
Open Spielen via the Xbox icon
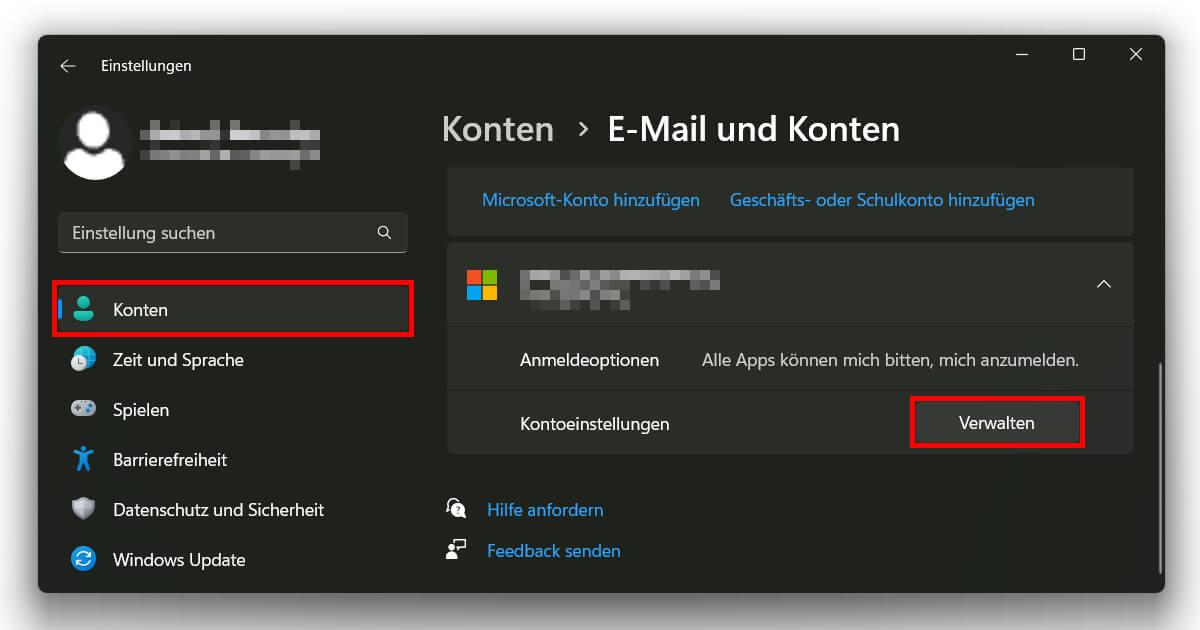84,409
